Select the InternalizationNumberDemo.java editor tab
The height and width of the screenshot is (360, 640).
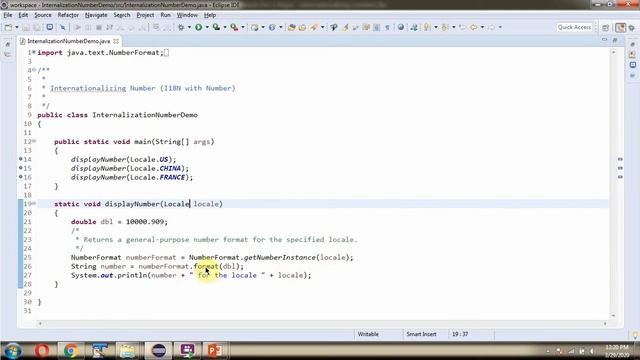coord(69,41)
